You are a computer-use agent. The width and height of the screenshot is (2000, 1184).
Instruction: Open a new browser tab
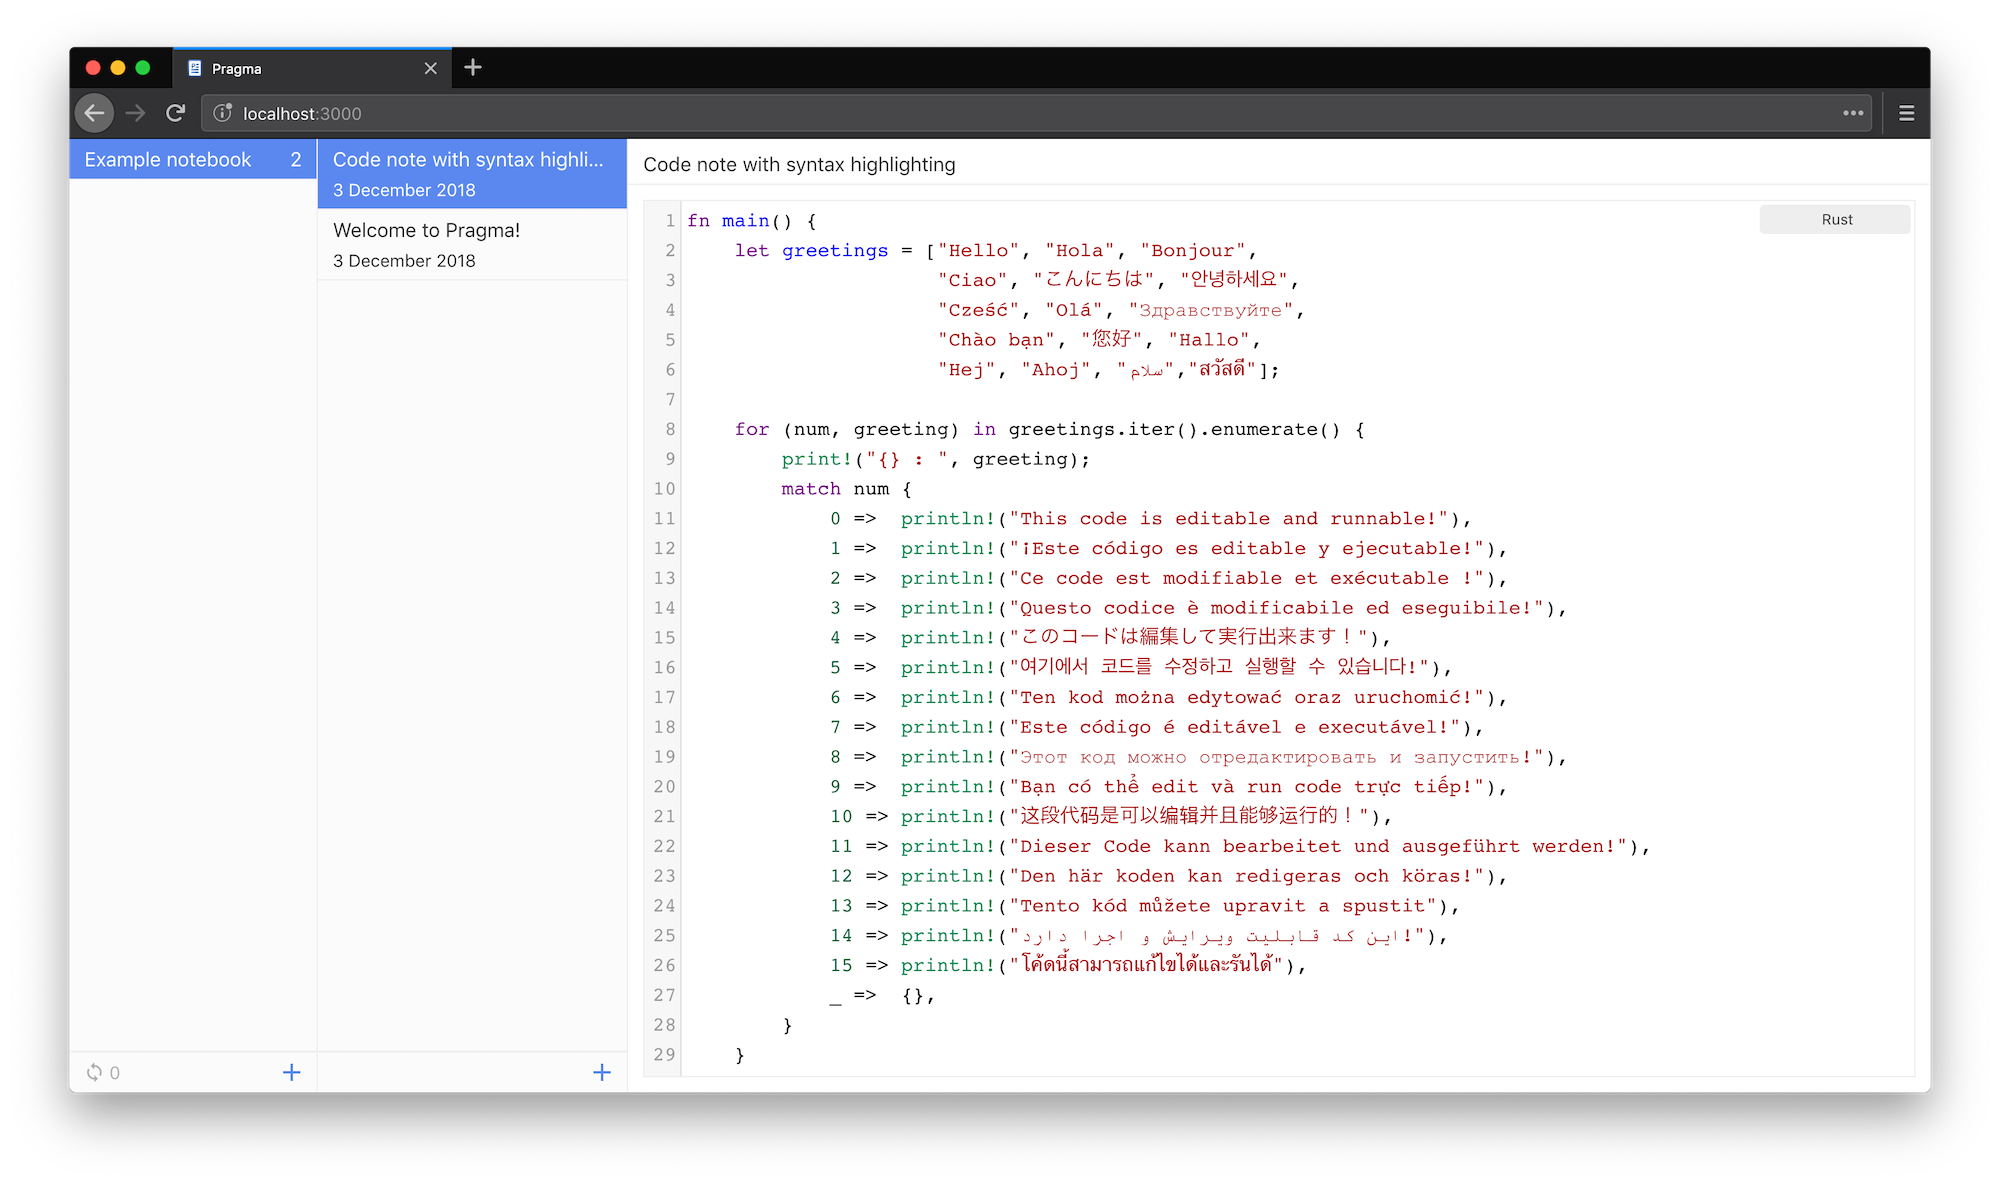[x=473, y=67]
